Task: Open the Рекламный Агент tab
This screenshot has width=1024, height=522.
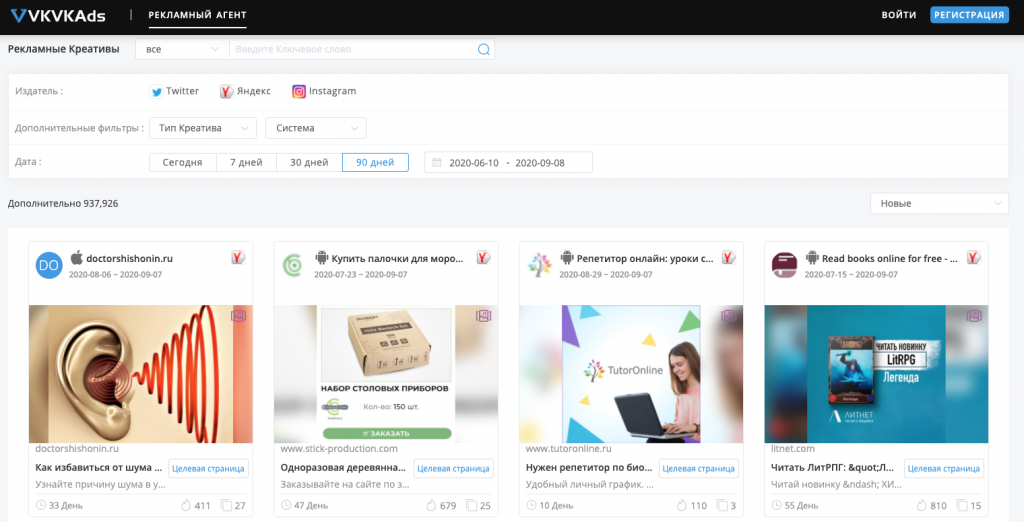Action: click(197, 15)
